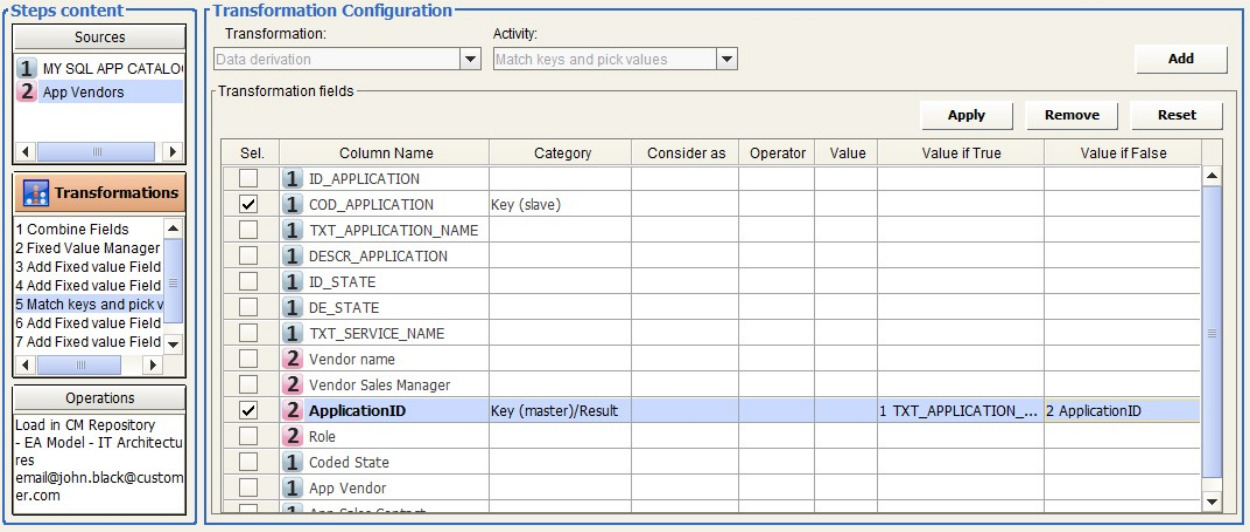
Task: Click source icon next to Coded State
Action: click(x=292, y=463)
